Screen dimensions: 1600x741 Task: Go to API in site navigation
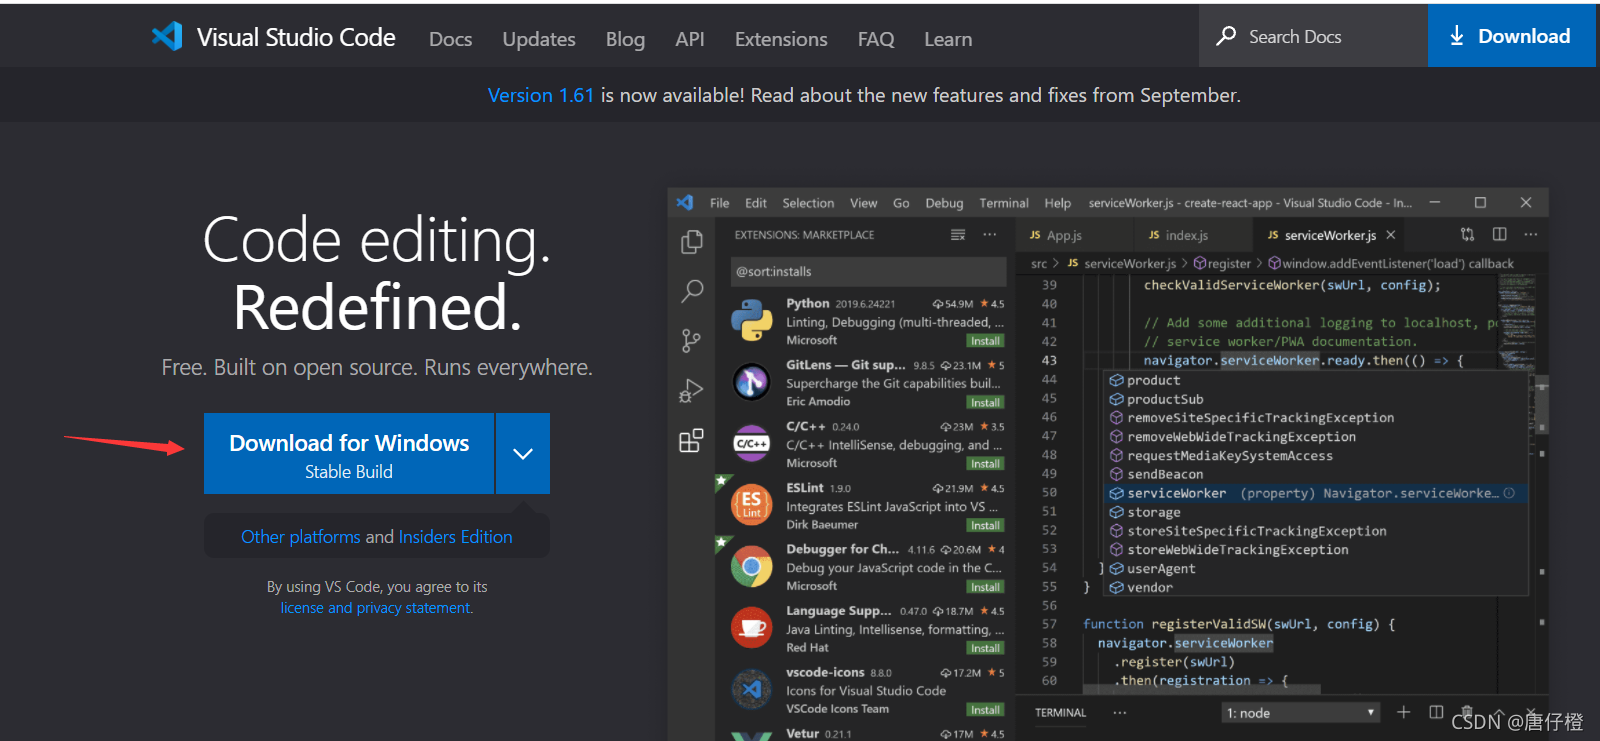click(x=690, y=39)
